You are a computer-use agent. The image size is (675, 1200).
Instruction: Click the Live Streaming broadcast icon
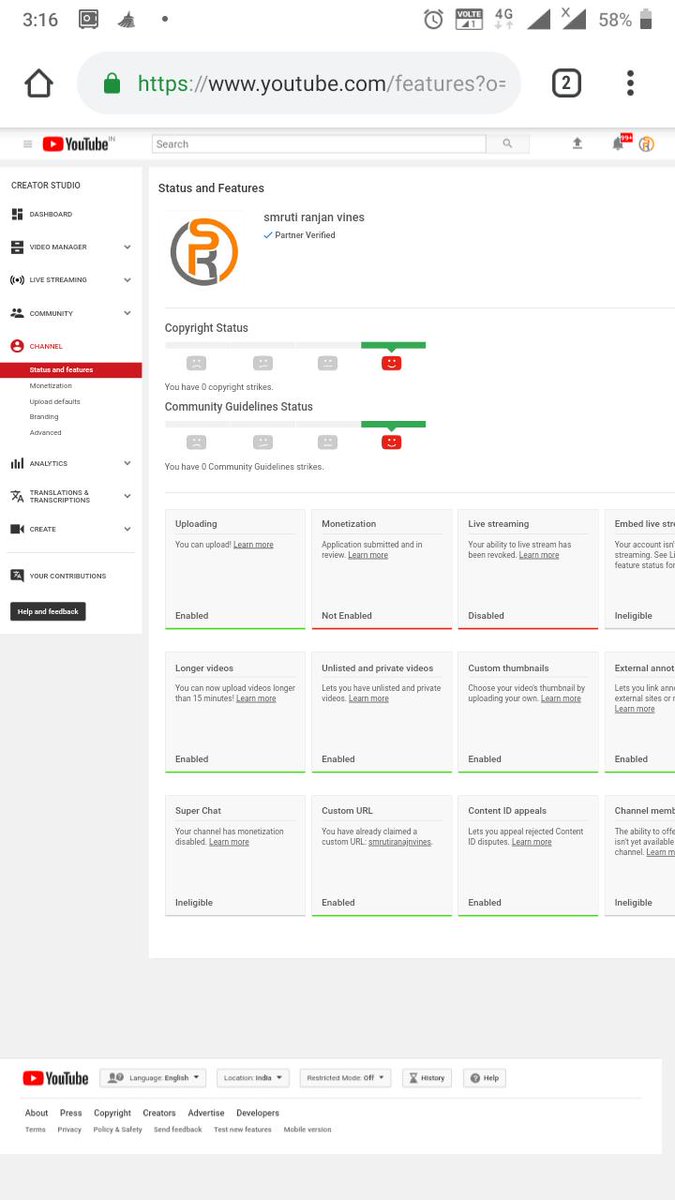coord(17,280)
